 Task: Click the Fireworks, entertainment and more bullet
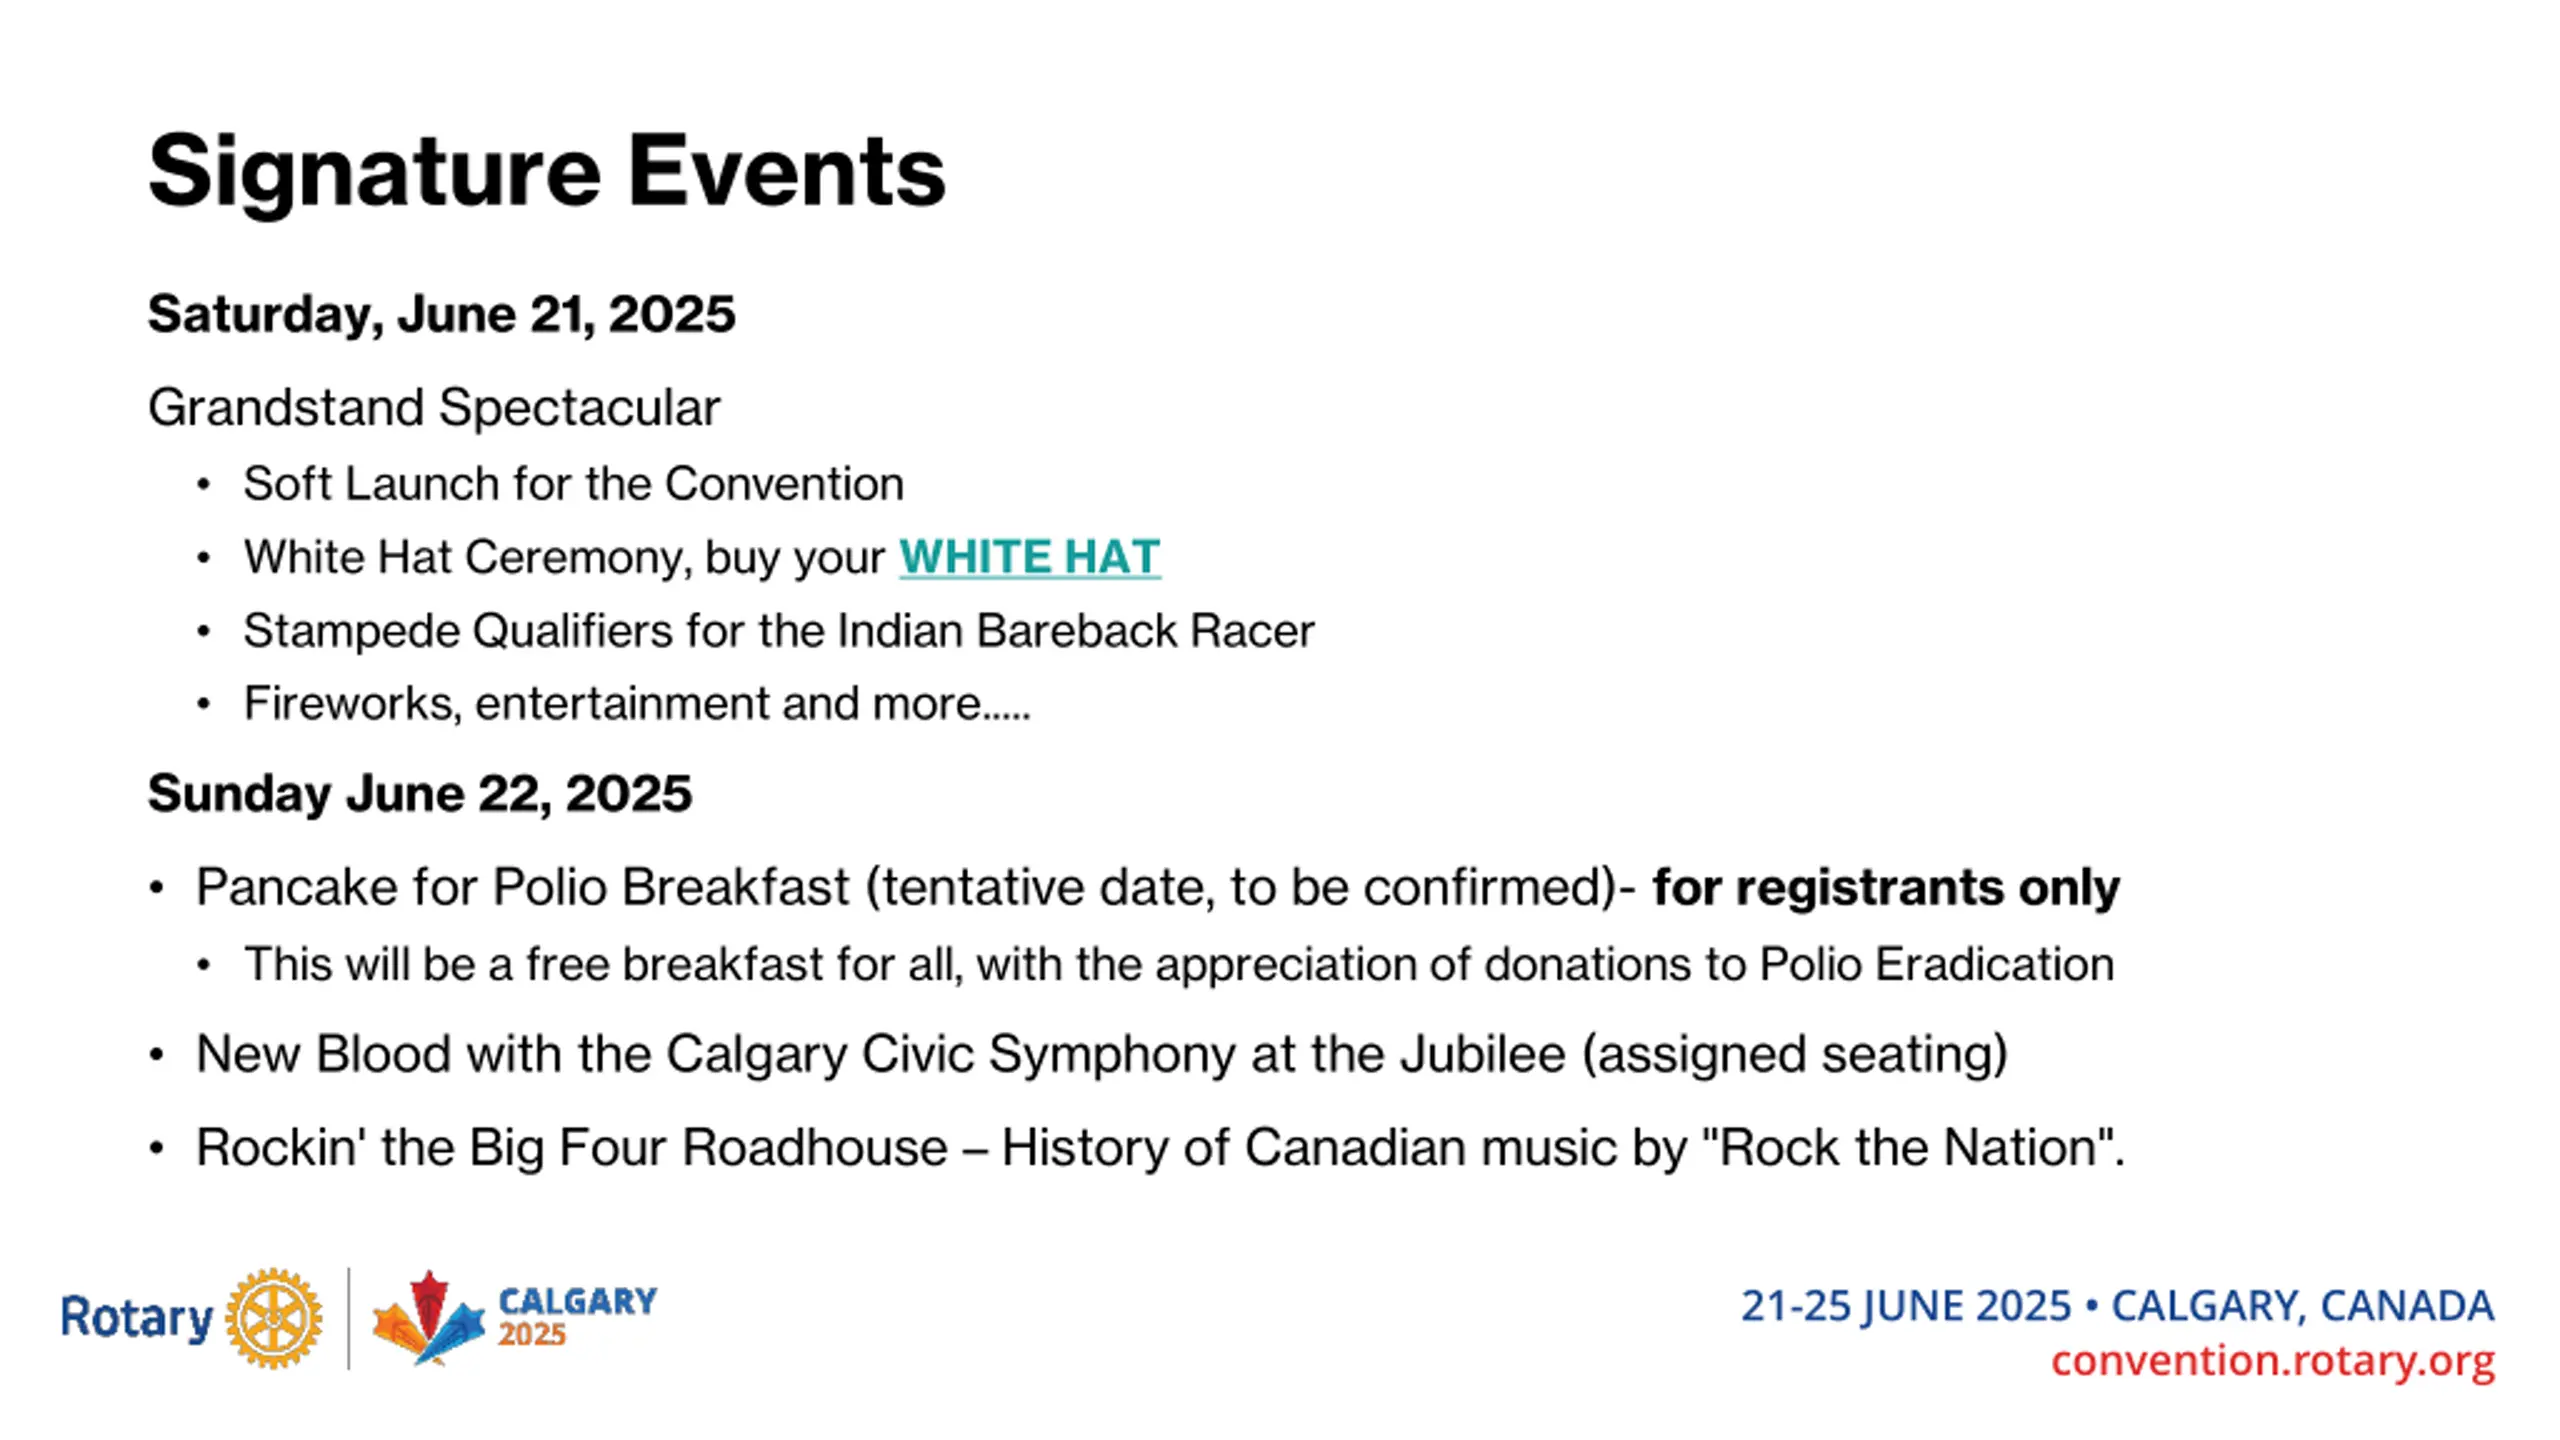click(x=636, y=704)
